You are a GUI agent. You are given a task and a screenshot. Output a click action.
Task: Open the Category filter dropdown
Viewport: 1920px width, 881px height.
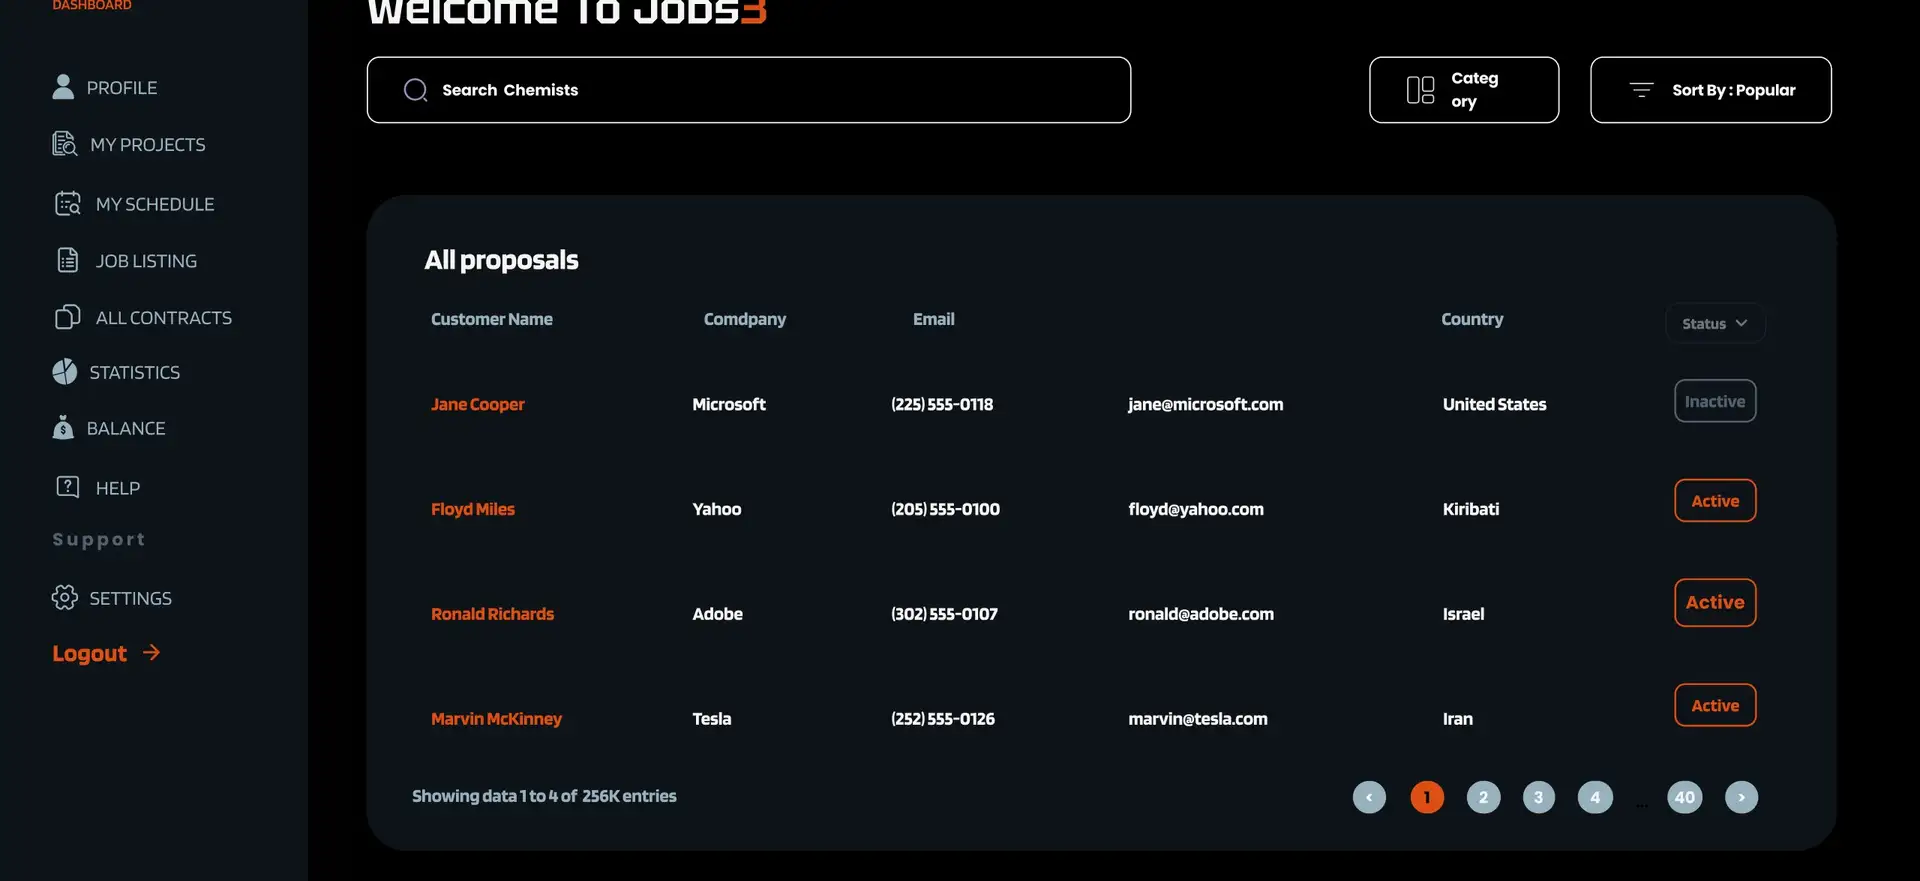(x=1463, y=90)
